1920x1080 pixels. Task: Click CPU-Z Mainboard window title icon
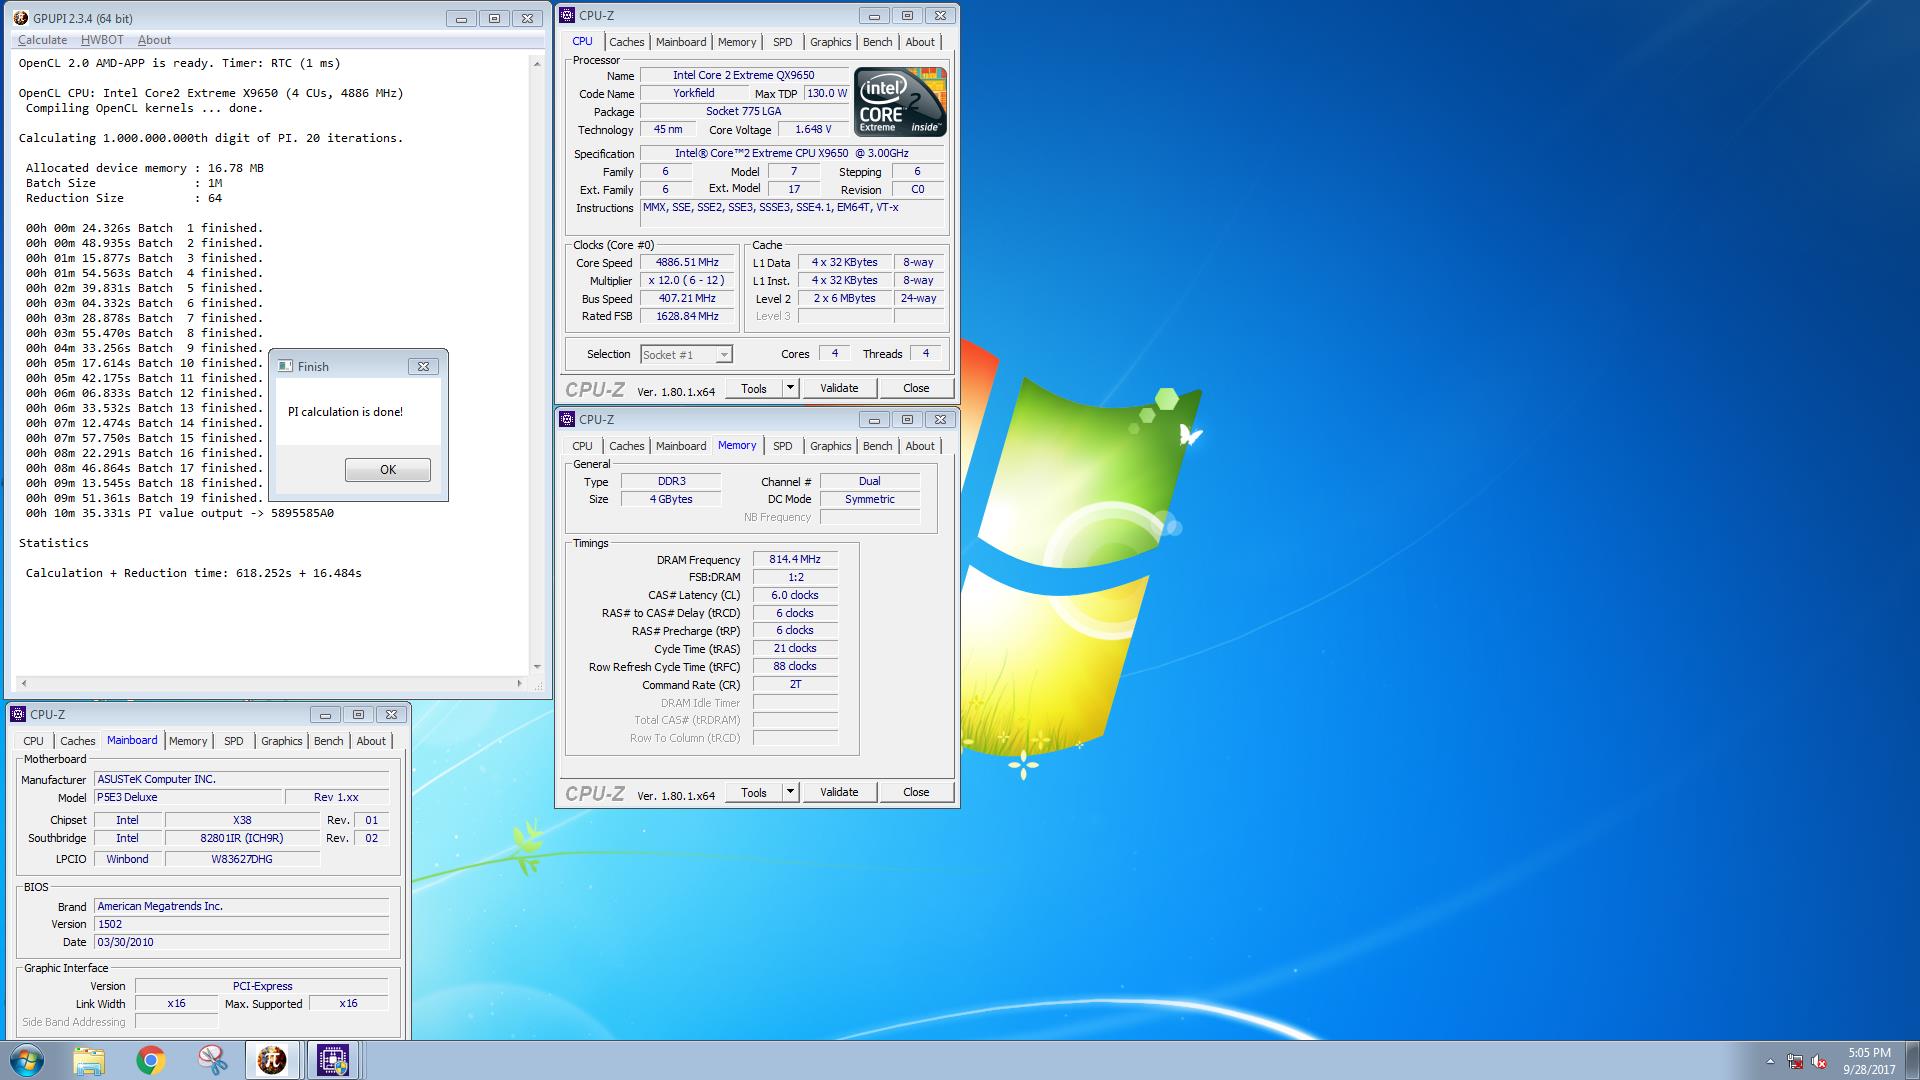[x=18, y=714]
